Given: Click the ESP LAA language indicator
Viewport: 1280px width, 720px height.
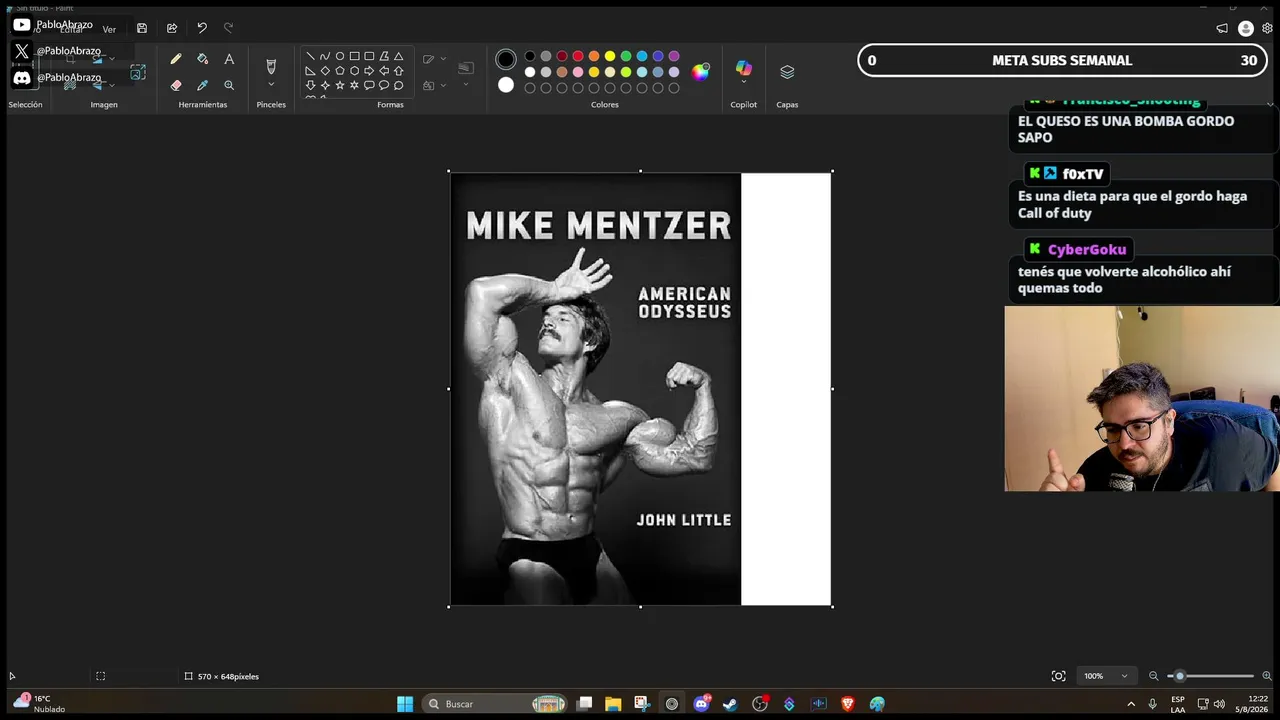Looking at the screenshot, I should pos(1178,704).
